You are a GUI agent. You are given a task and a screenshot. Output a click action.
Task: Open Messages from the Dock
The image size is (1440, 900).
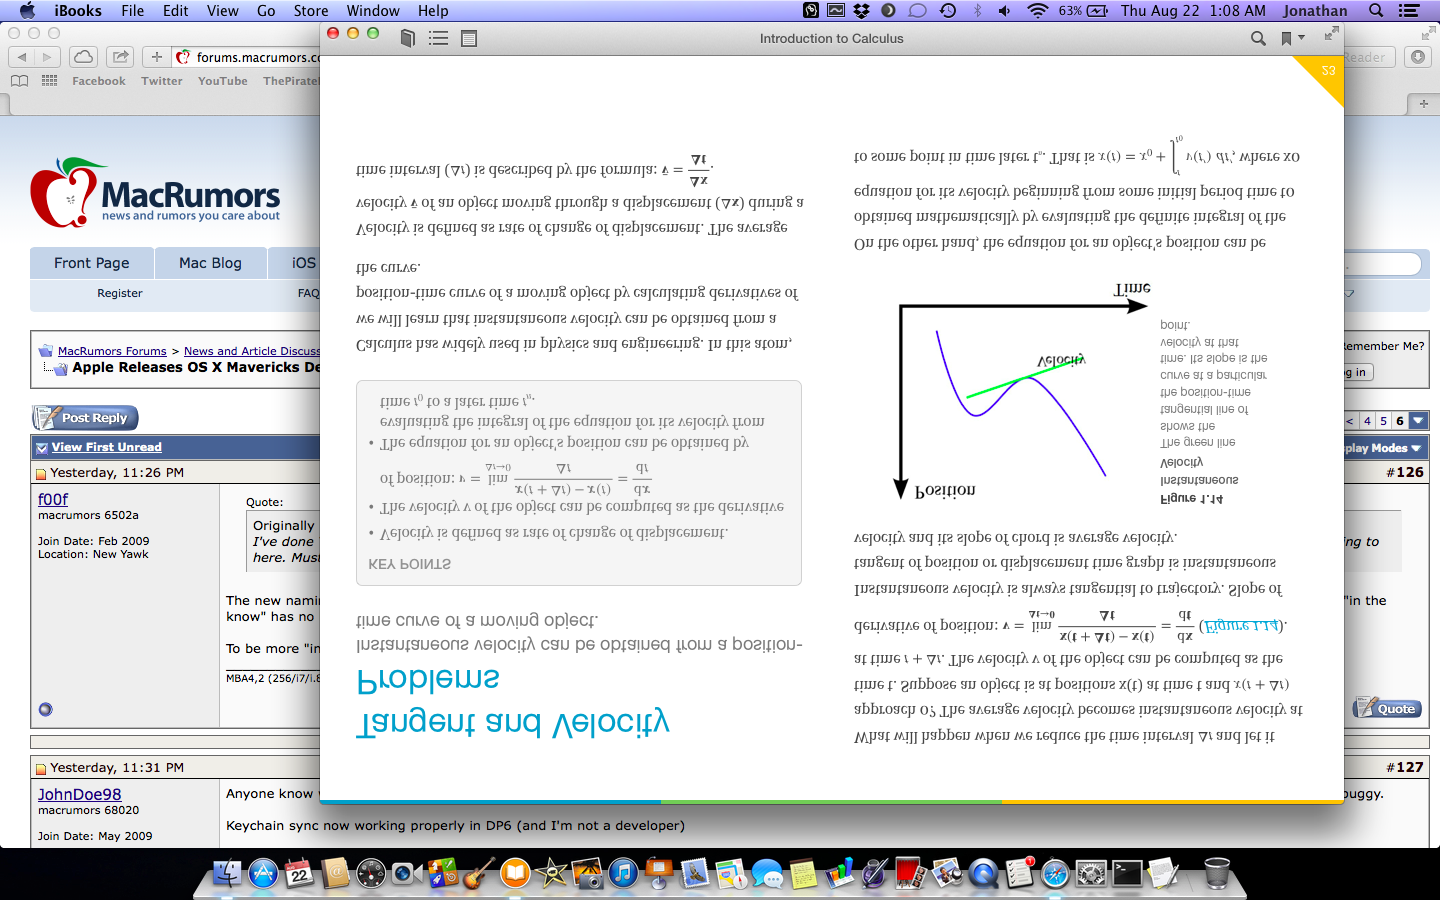point(767,873)
